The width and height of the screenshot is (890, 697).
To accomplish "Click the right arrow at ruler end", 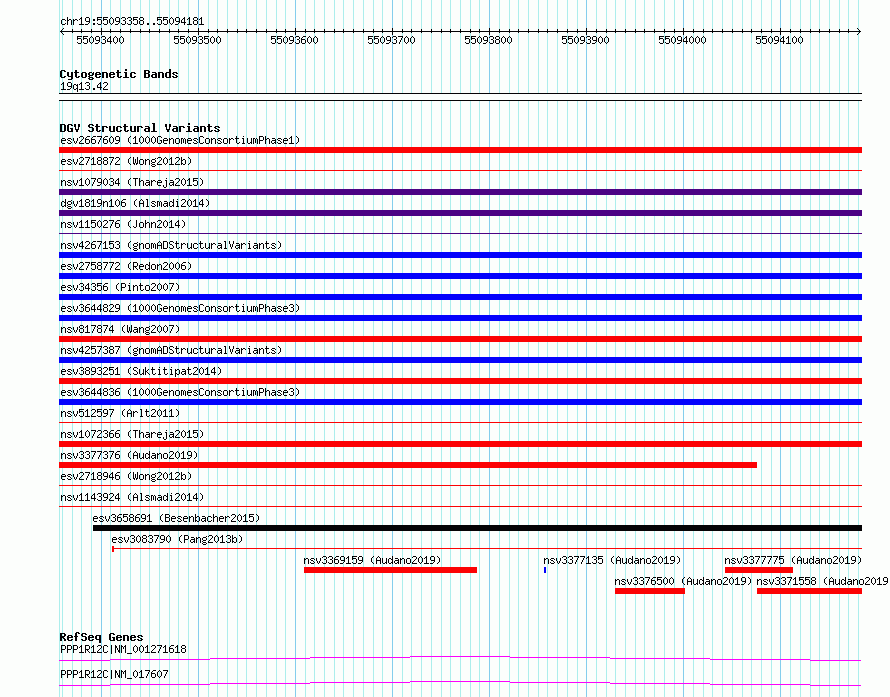I will [x=859, y=32].
